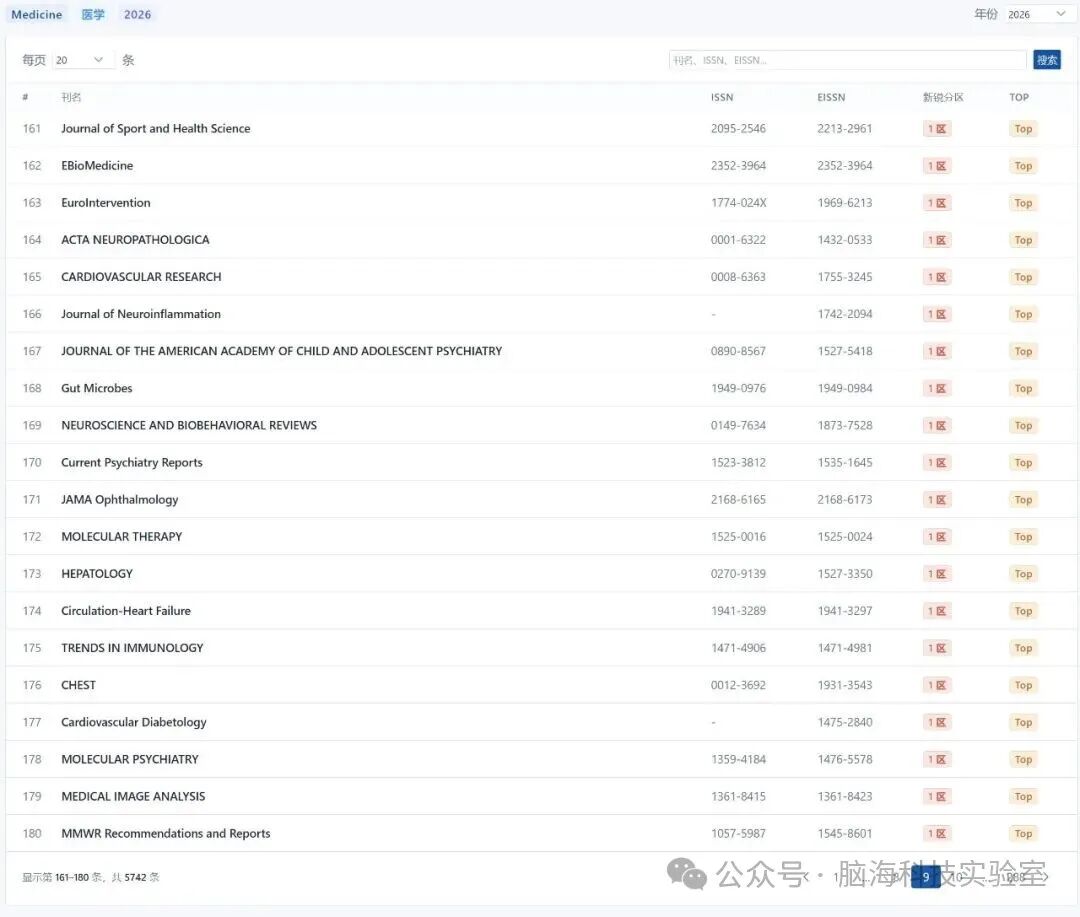The width and height of the screenshot is (1080, 917).
Task: Select Current Psychiatry Reports entry
Action: [x=132, y=462]
